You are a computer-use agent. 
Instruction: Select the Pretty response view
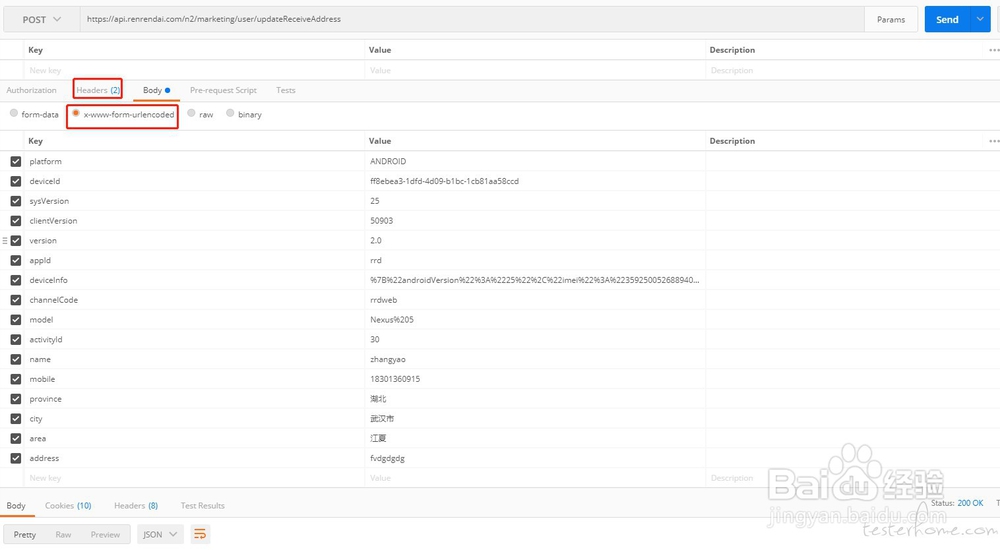click(x=25, y=534)
